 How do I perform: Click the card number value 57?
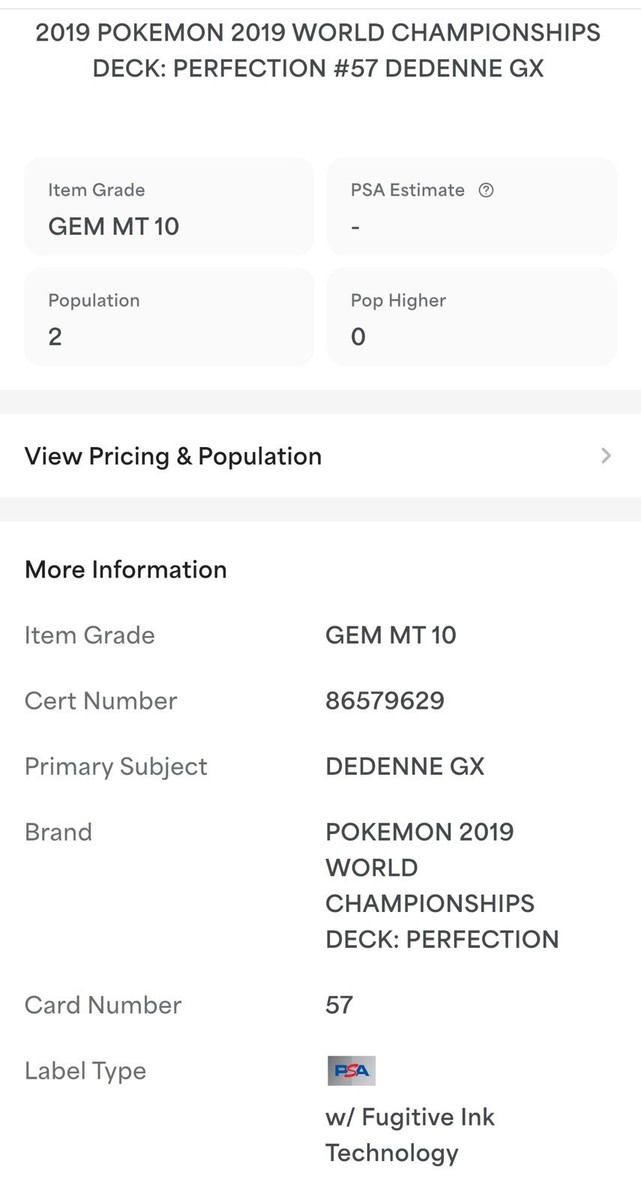coord(339,1005)
